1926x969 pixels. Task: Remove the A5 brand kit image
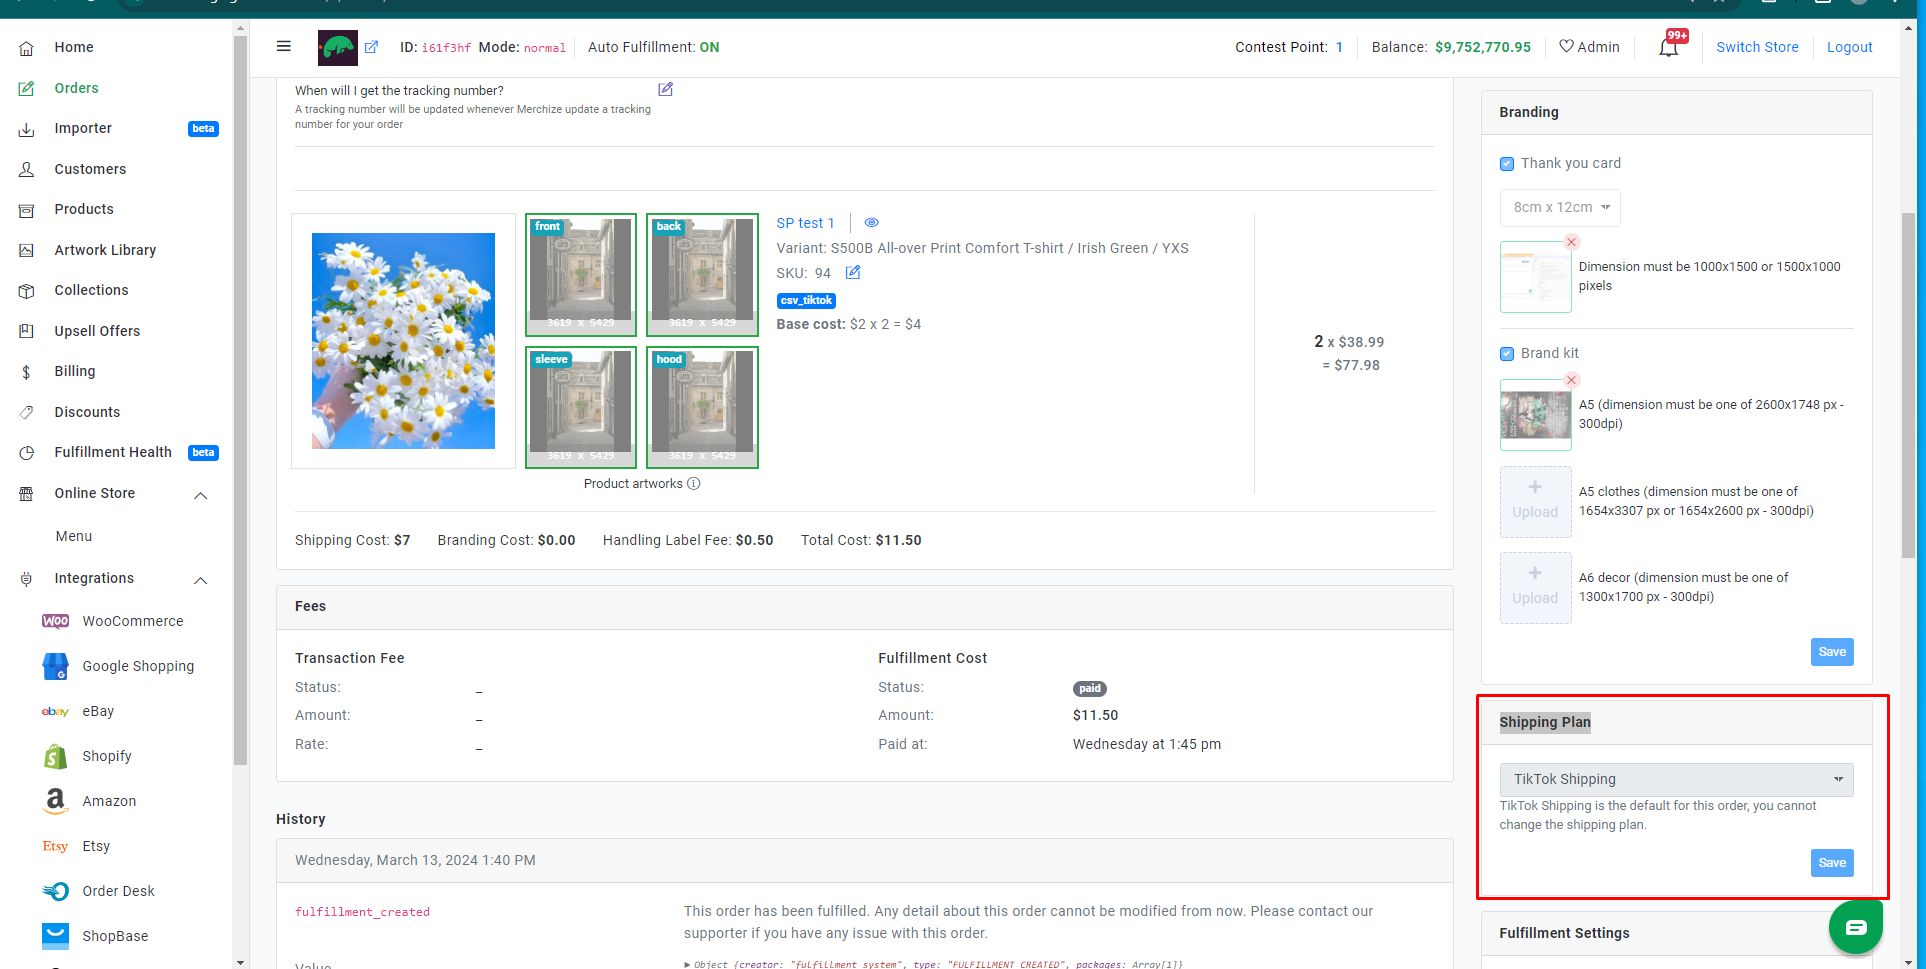coord(1572,380)
